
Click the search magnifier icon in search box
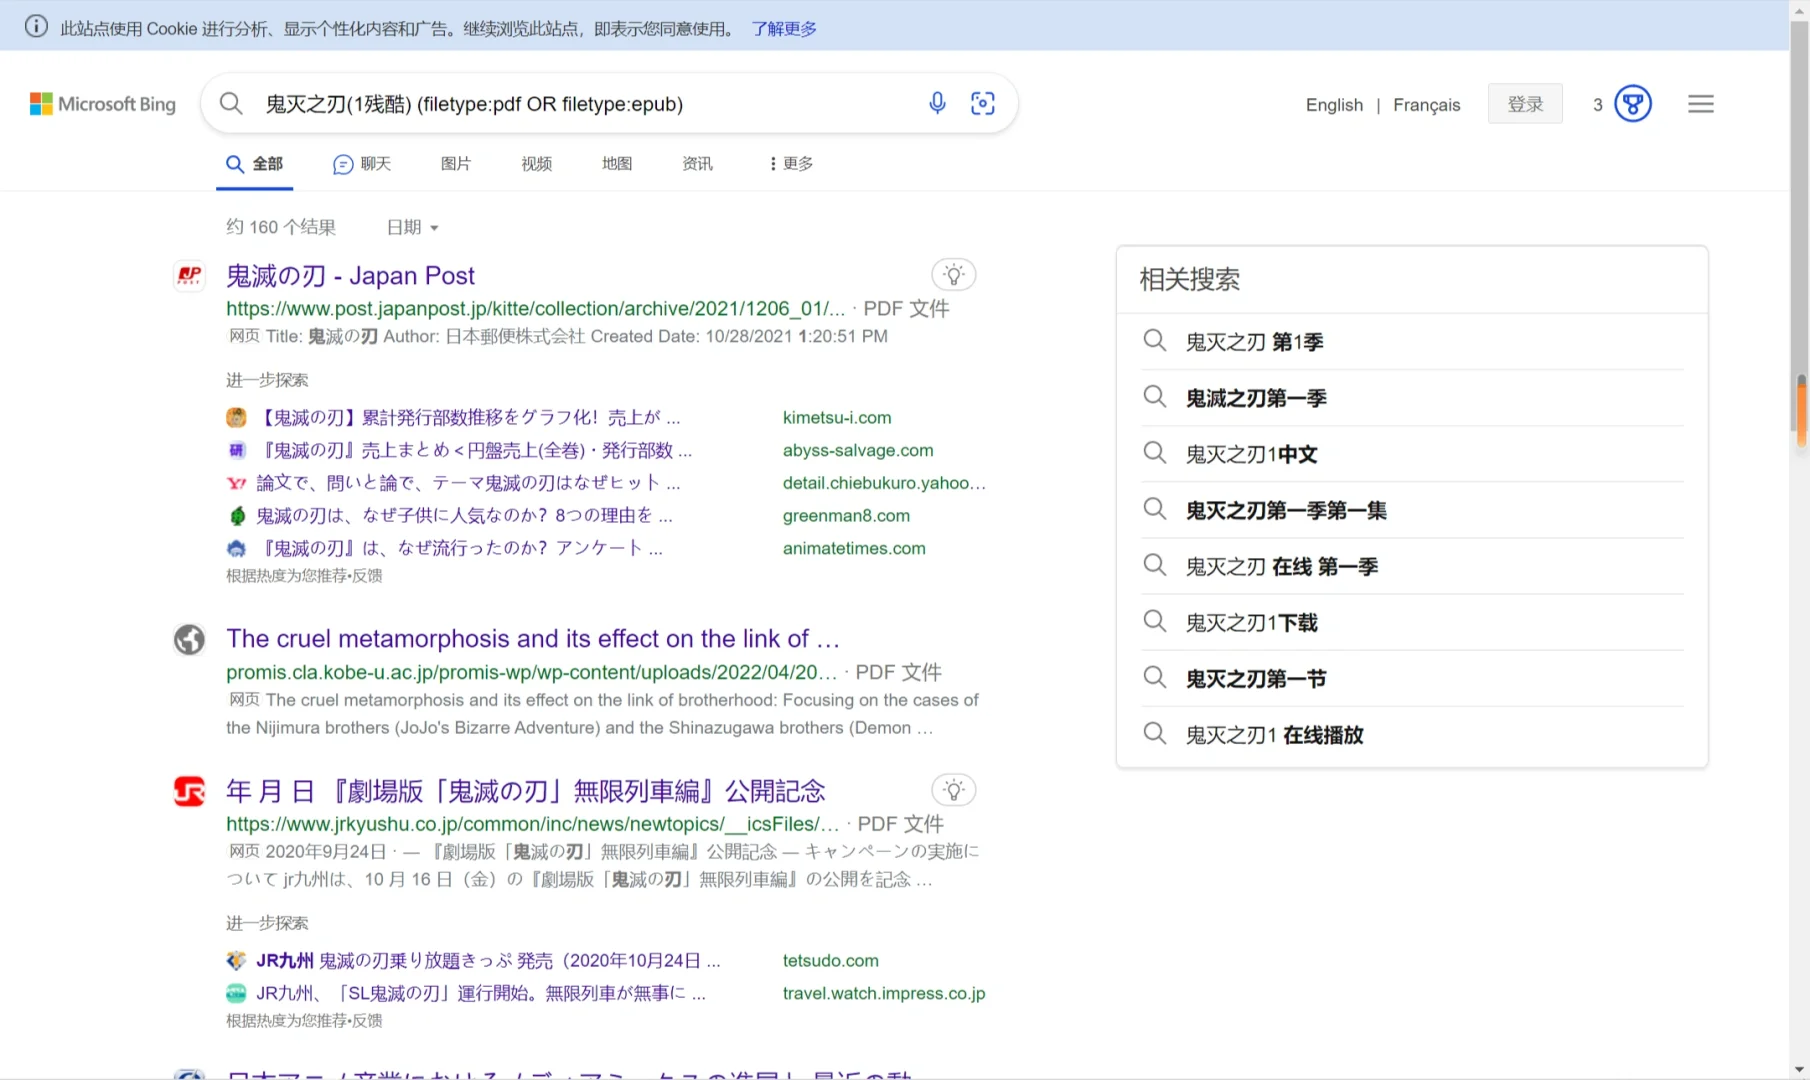tap(231, 103)
